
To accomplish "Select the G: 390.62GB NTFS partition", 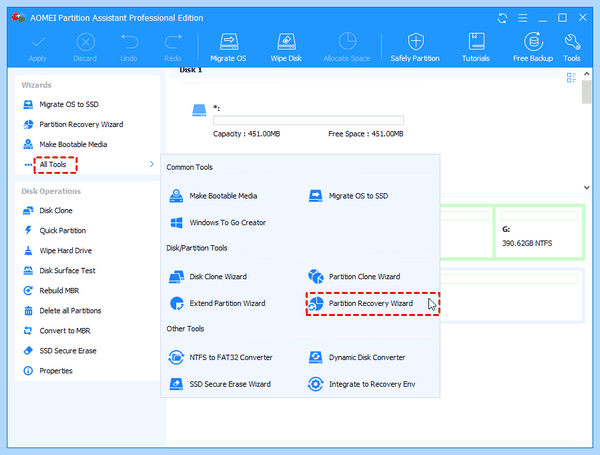I will pyautogui.click(x=539, y=232).
